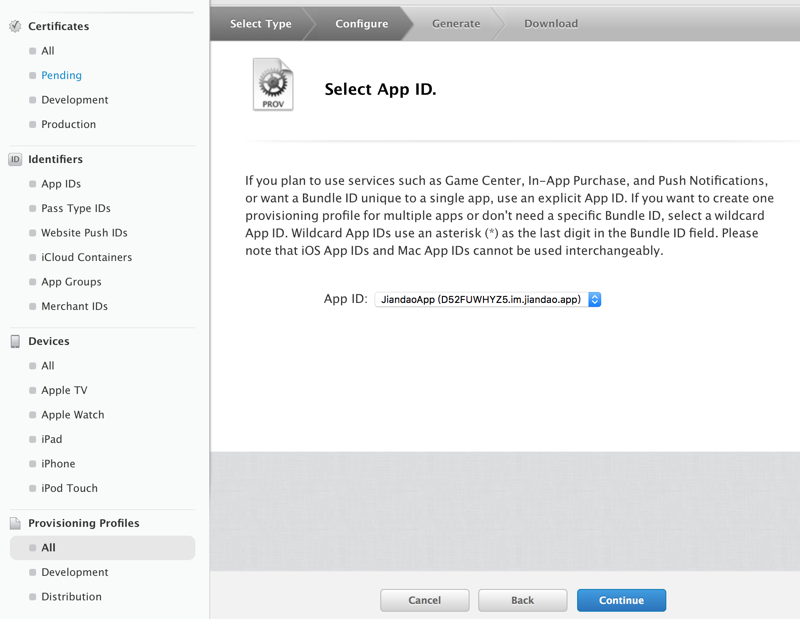Go to the Select Type step
This screenshot has height=619, width=800.
(261, 23)
